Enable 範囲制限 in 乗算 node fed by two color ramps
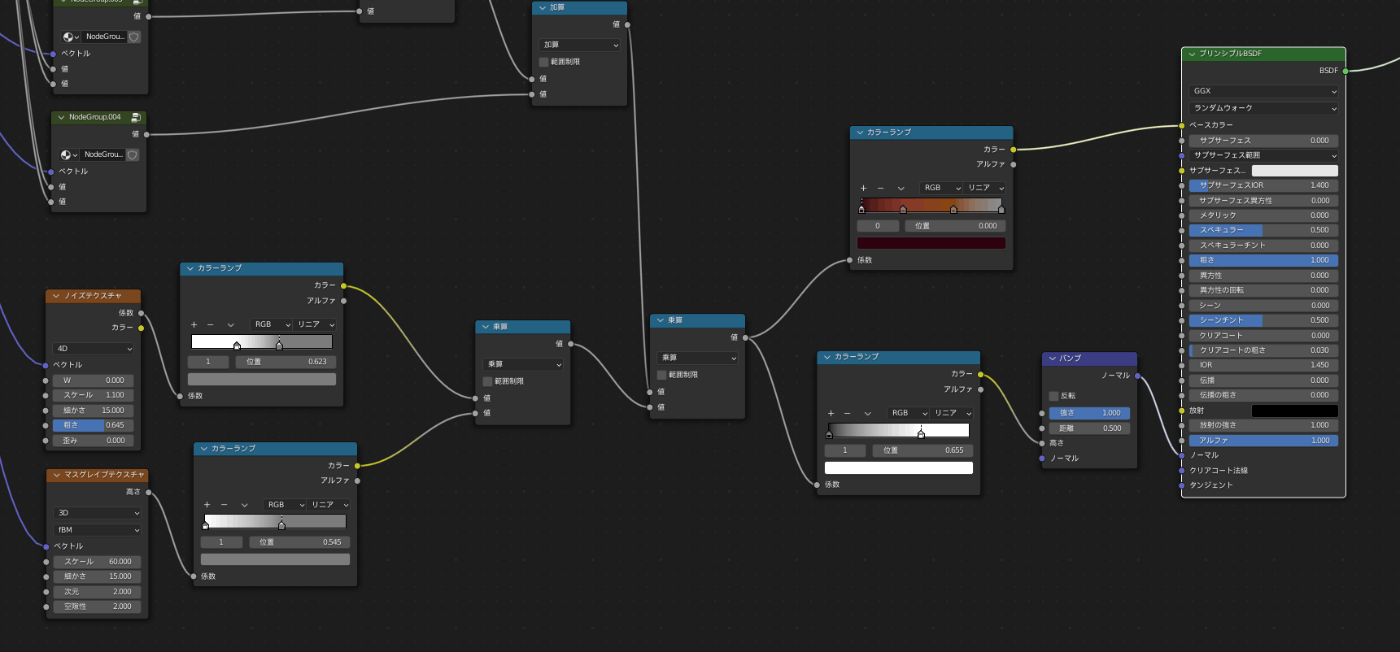 pyautogui.click(x=488, y=381)
